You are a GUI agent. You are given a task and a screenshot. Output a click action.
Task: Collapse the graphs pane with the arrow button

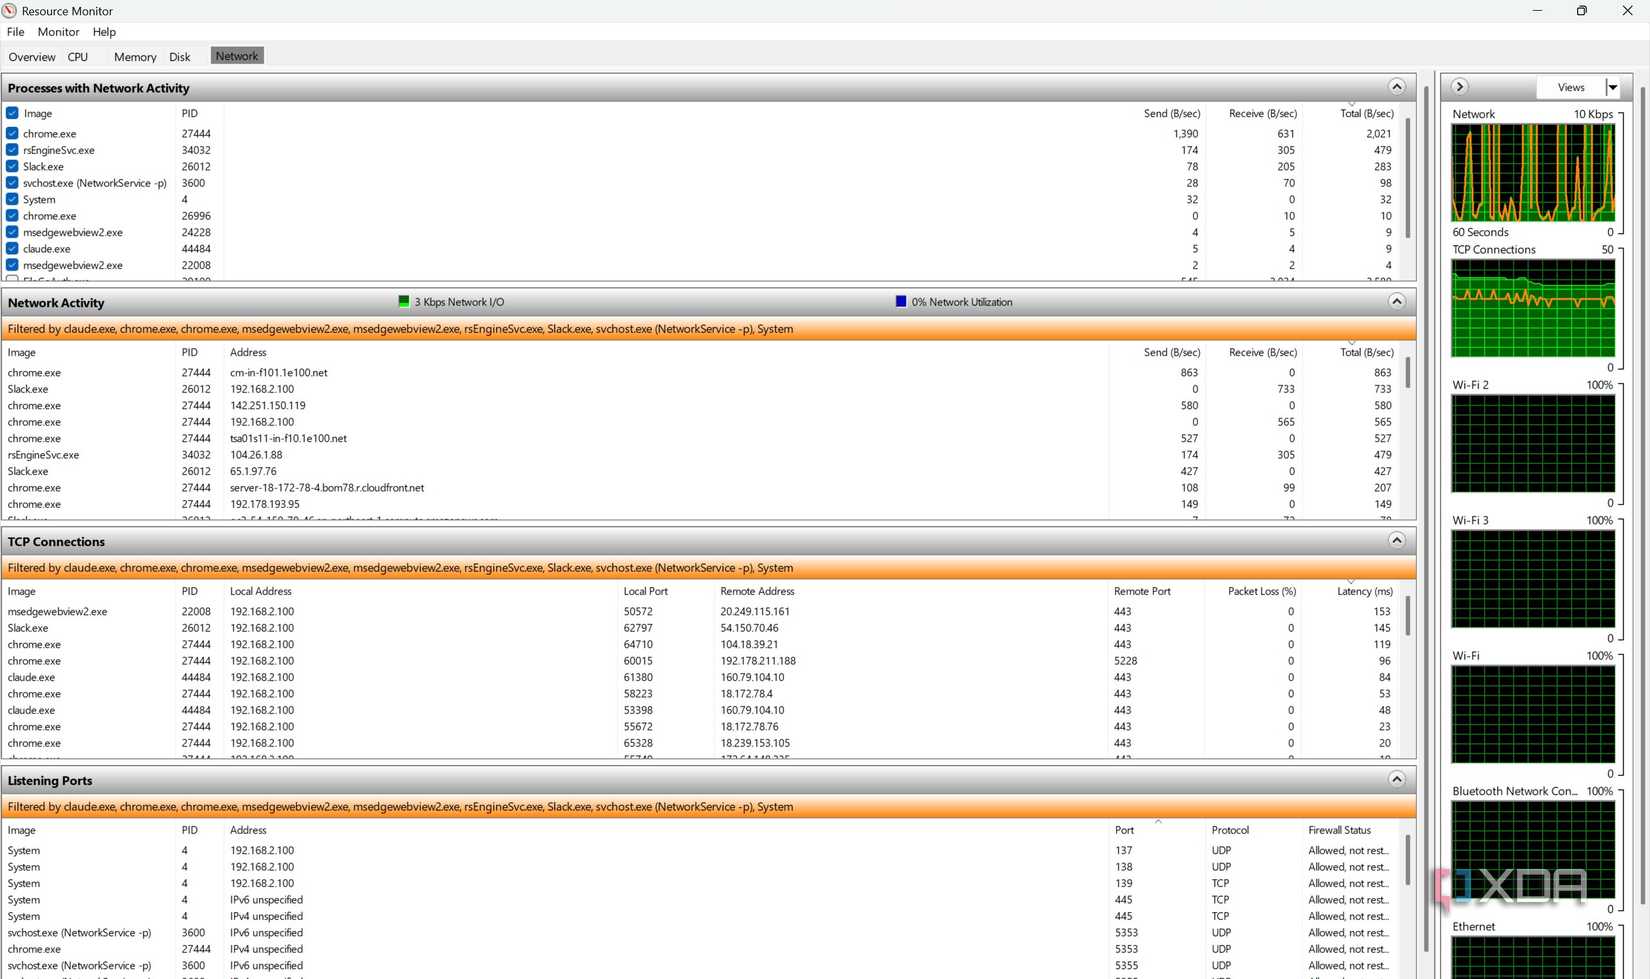point(1459,87)
